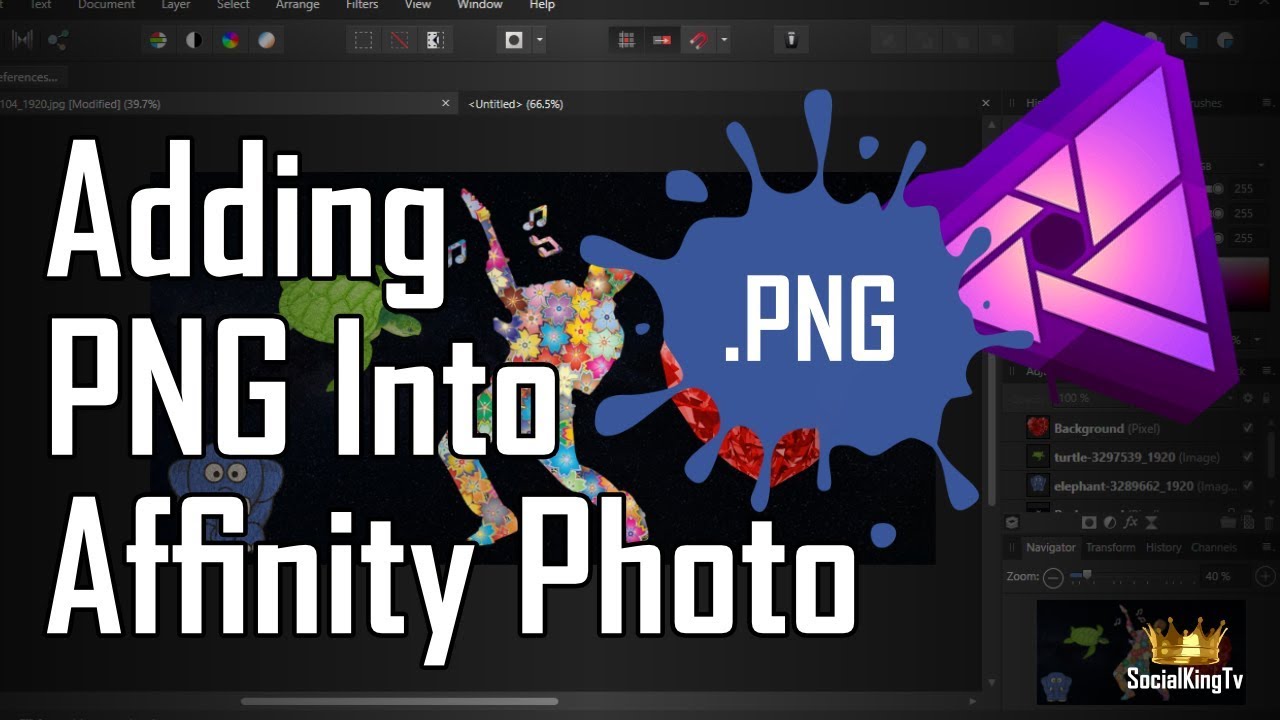Switch to the Transform tab
Viewport: 1280px width, 720px height.
(1110, 547)
